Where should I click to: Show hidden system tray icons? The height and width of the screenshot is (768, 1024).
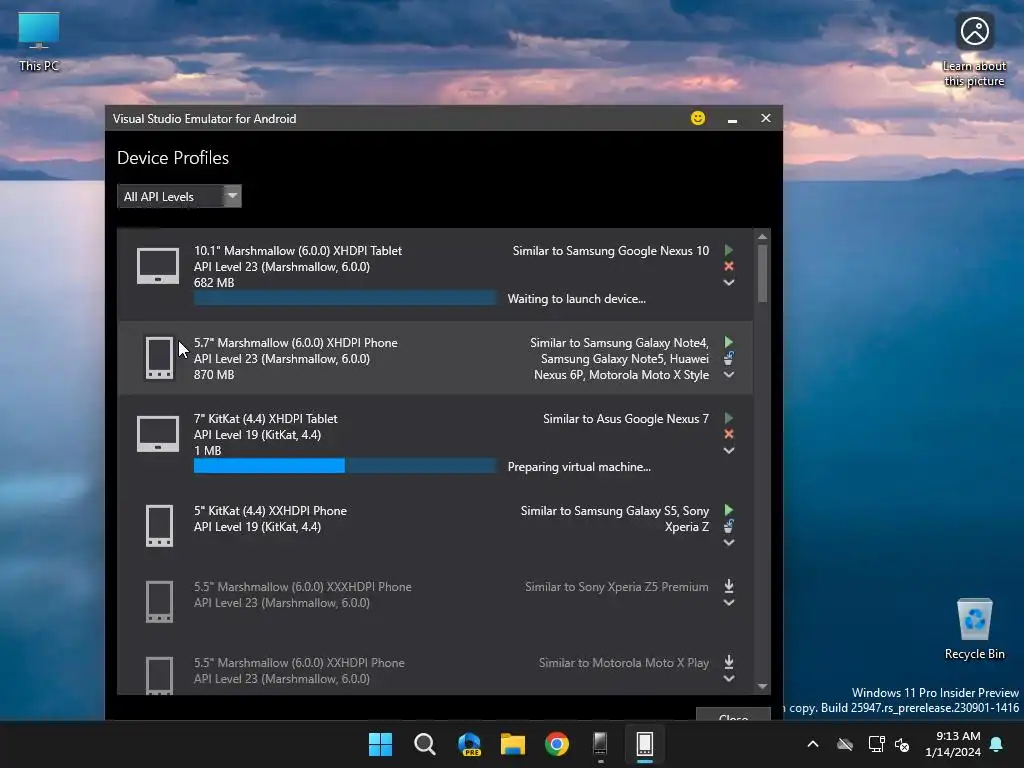click(x=813, y=744)
